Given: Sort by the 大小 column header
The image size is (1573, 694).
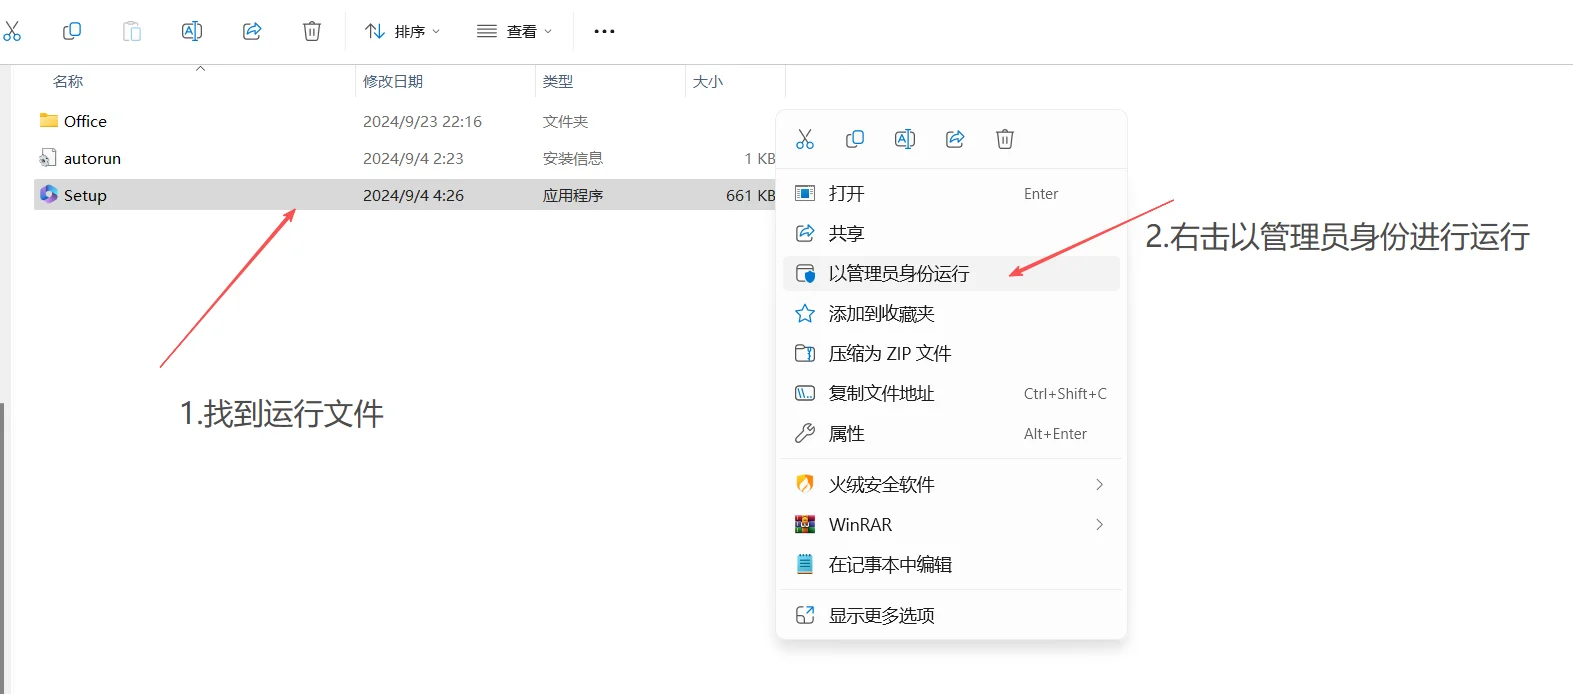Looking at the screenshot, I should pyautogui.click(x=708, y=81).
